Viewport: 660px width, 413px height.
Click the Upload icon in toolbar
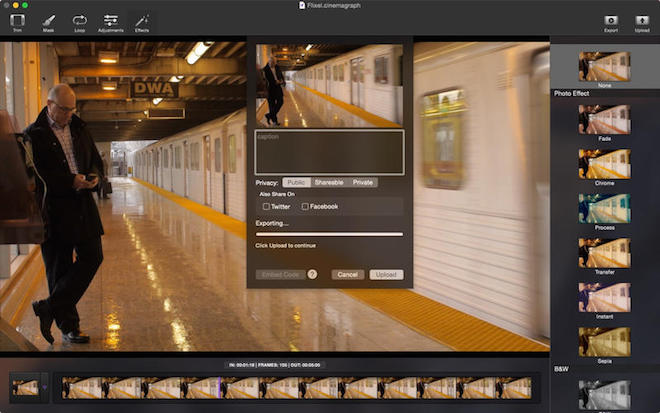coord(642,21)
